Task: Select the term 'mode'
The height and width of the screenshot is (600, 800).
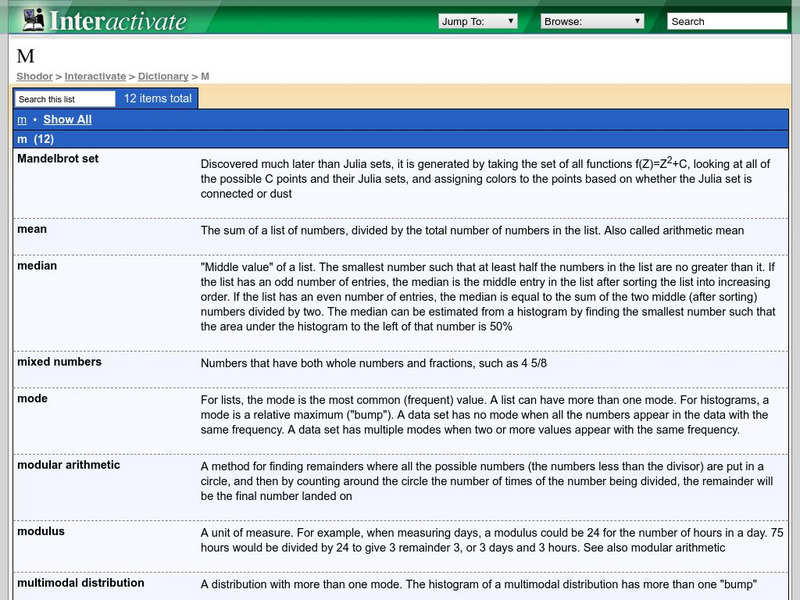Action: point(32,398)
